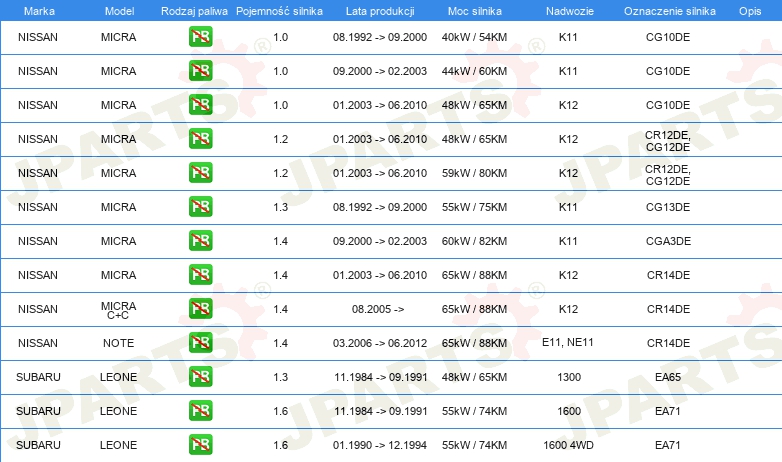782x462 pixels.
Task: Click fuel icon in CGA3DE row
Action: (x=200, y=240)
